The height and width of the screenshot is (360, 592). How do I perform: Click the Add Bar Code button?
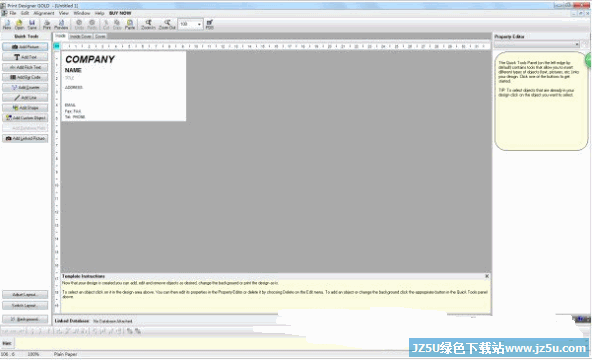coord(25,77)
